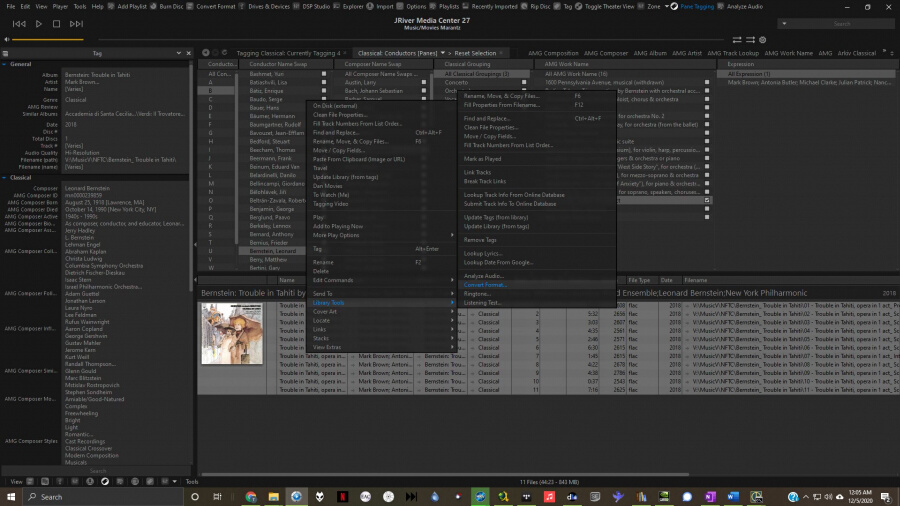The image size is (900, 506).
Task: Open Netflix from the taskbar
Action: (343, 497)
